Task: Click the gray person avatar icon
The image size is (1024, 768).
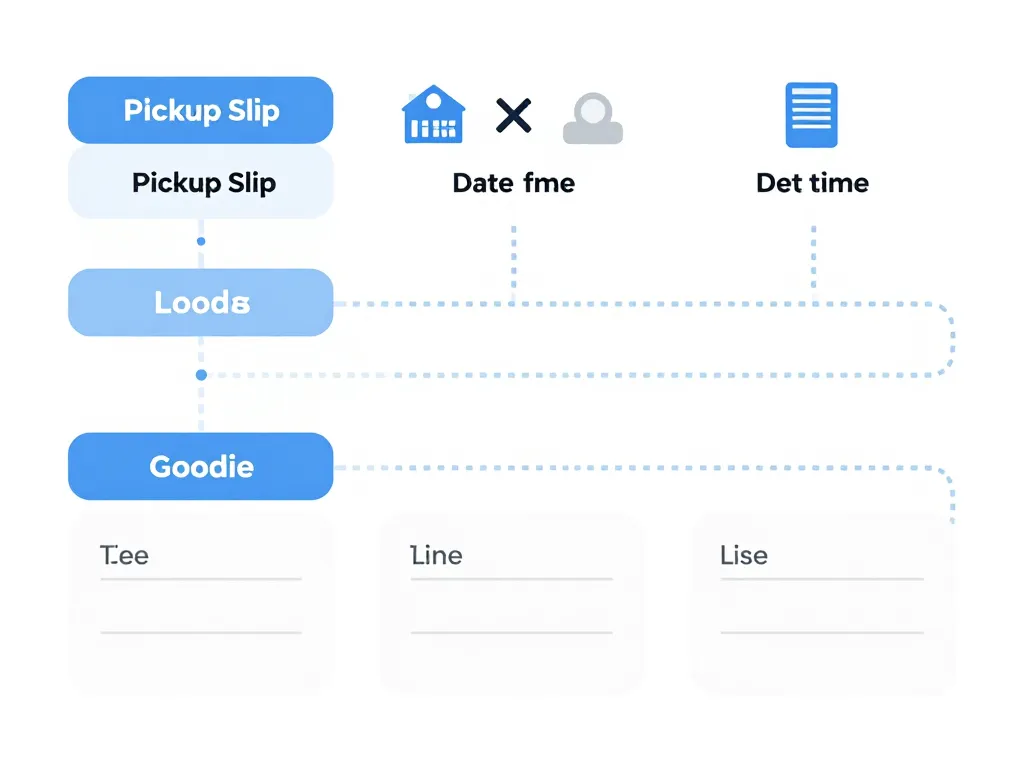Action: point(592,118)
